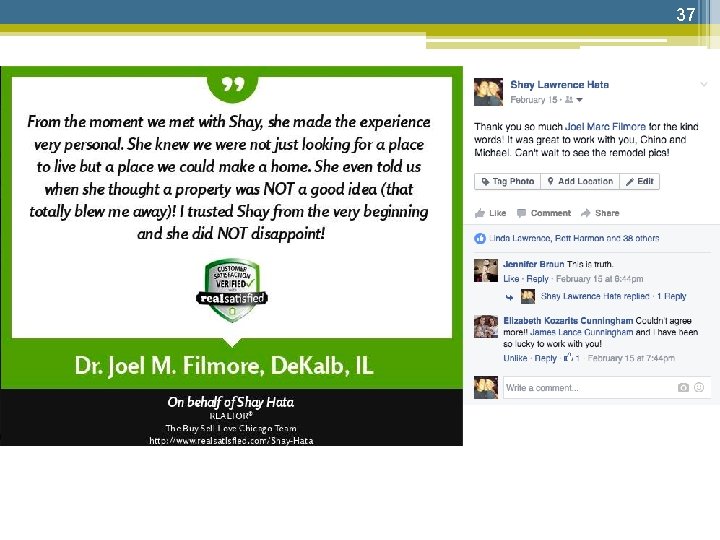The image size is (720, 540).
Task: Change the post audience privacy dropdown
Action: click(574, 100)
